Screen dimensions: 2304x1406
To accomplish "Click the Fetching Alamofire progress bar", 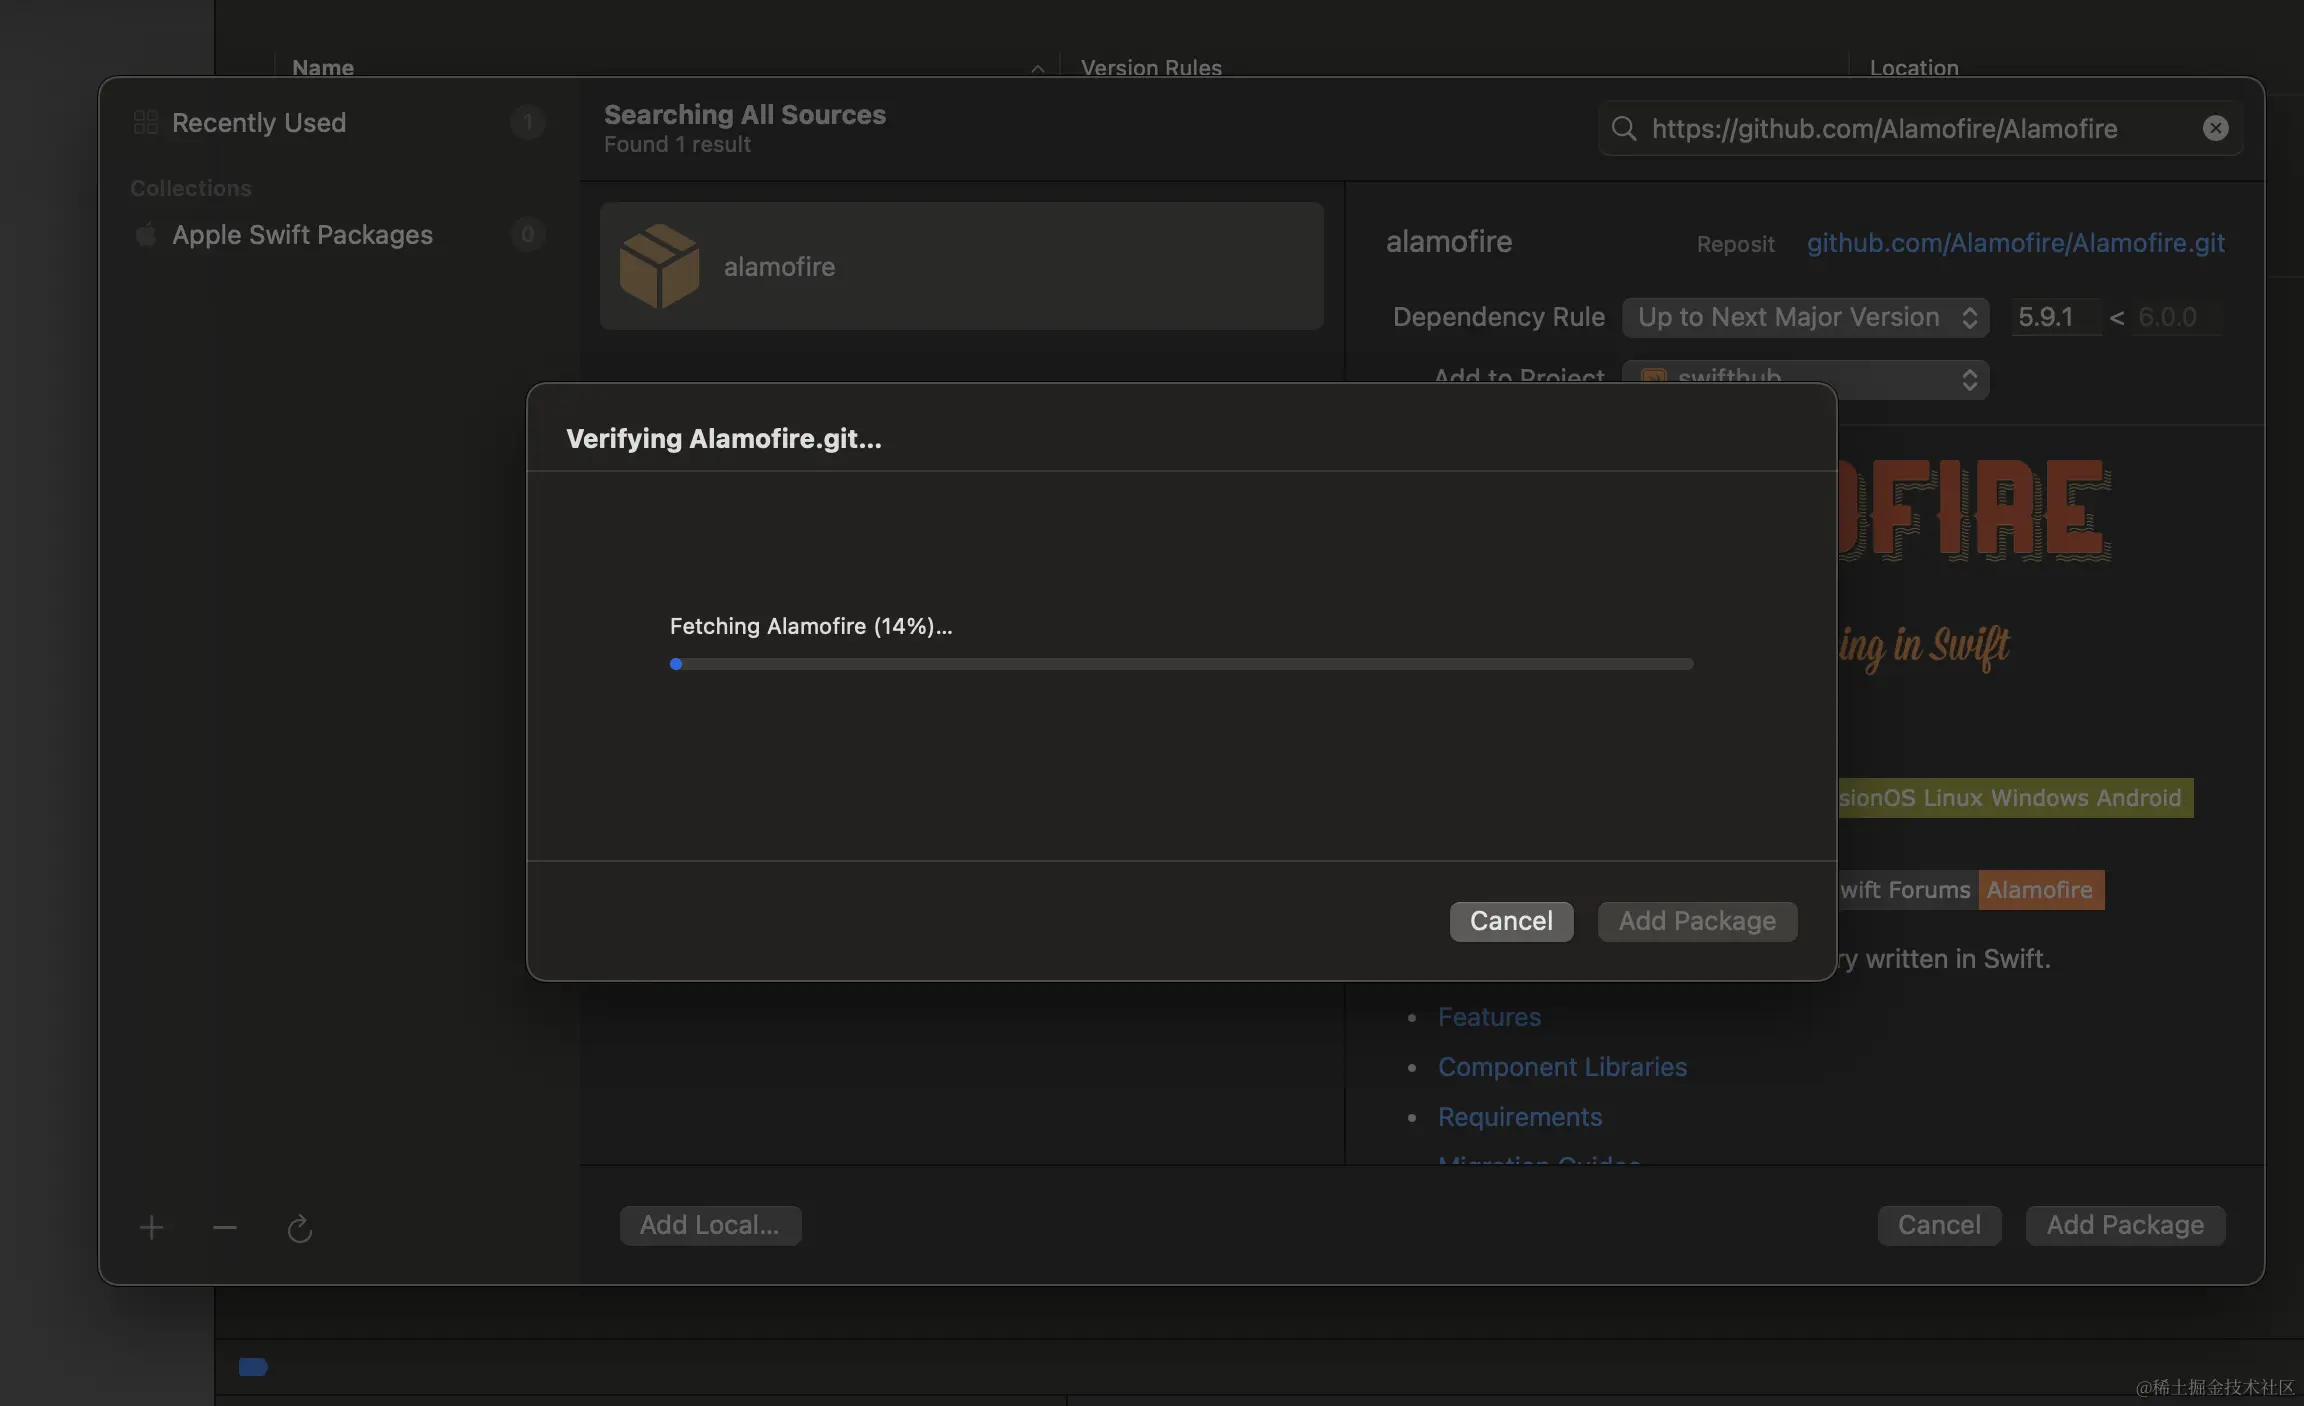I will coord(1181,664).
